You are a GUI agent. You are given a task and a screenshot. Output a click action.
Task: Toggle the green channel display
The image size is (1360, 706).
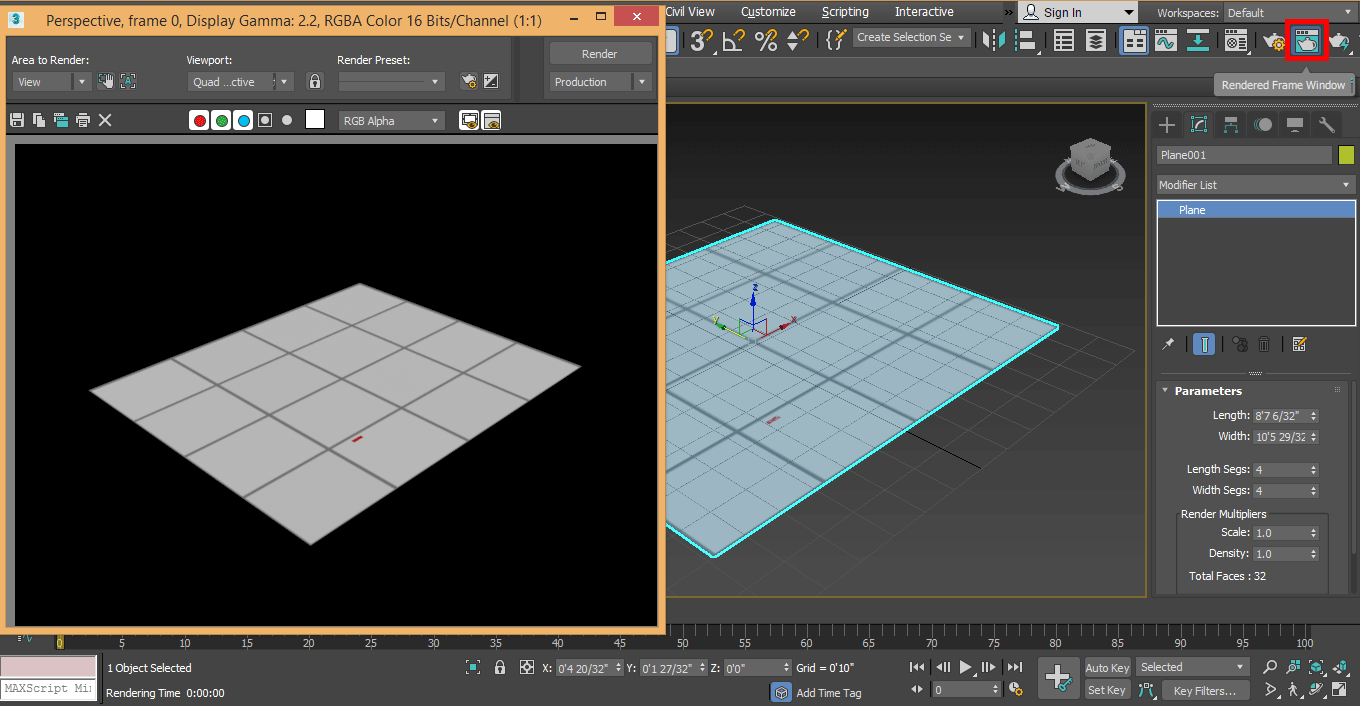(x=221, y=120)
